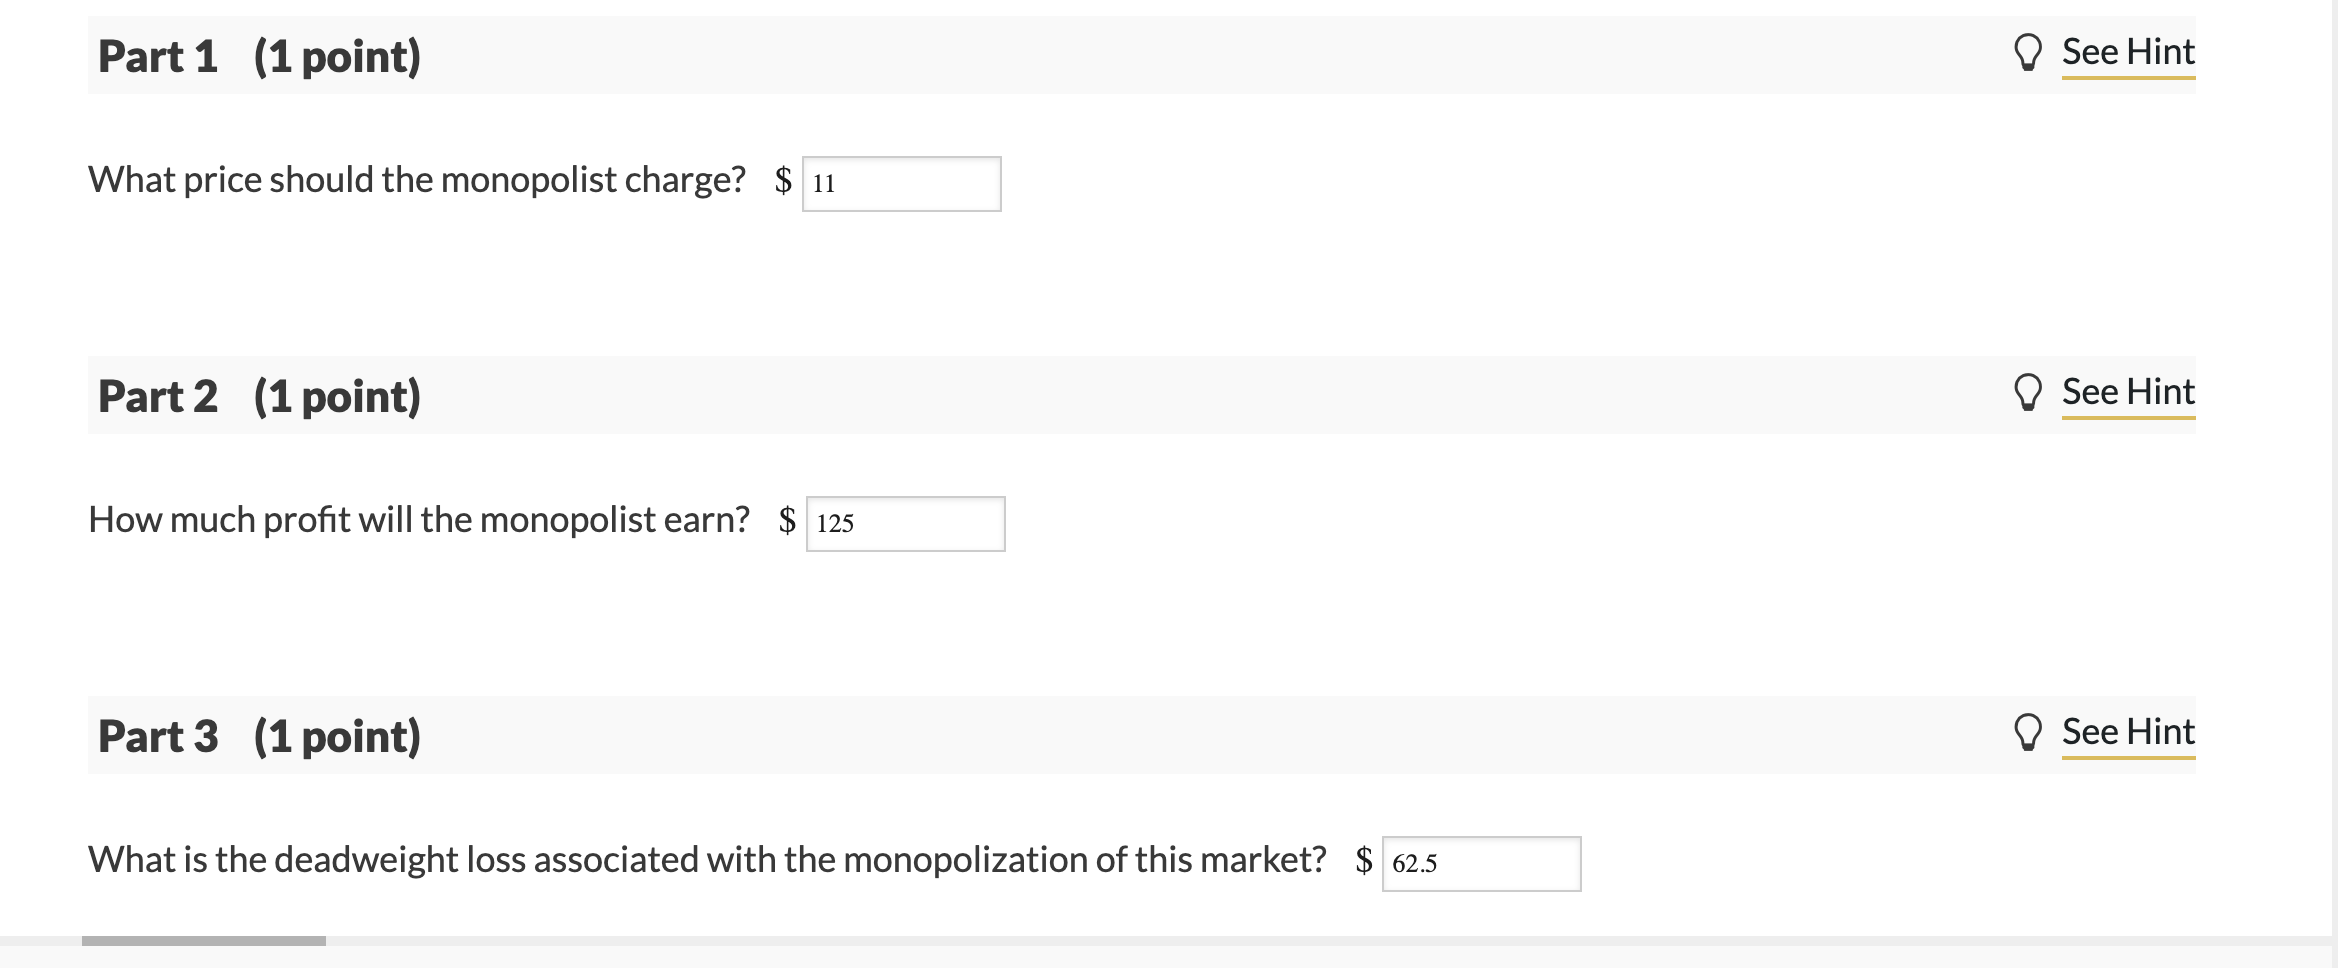Click the dollar sign before the profit field
Image resolution: width=2338 pixels, height=968 pixels.
click(788, 521)
